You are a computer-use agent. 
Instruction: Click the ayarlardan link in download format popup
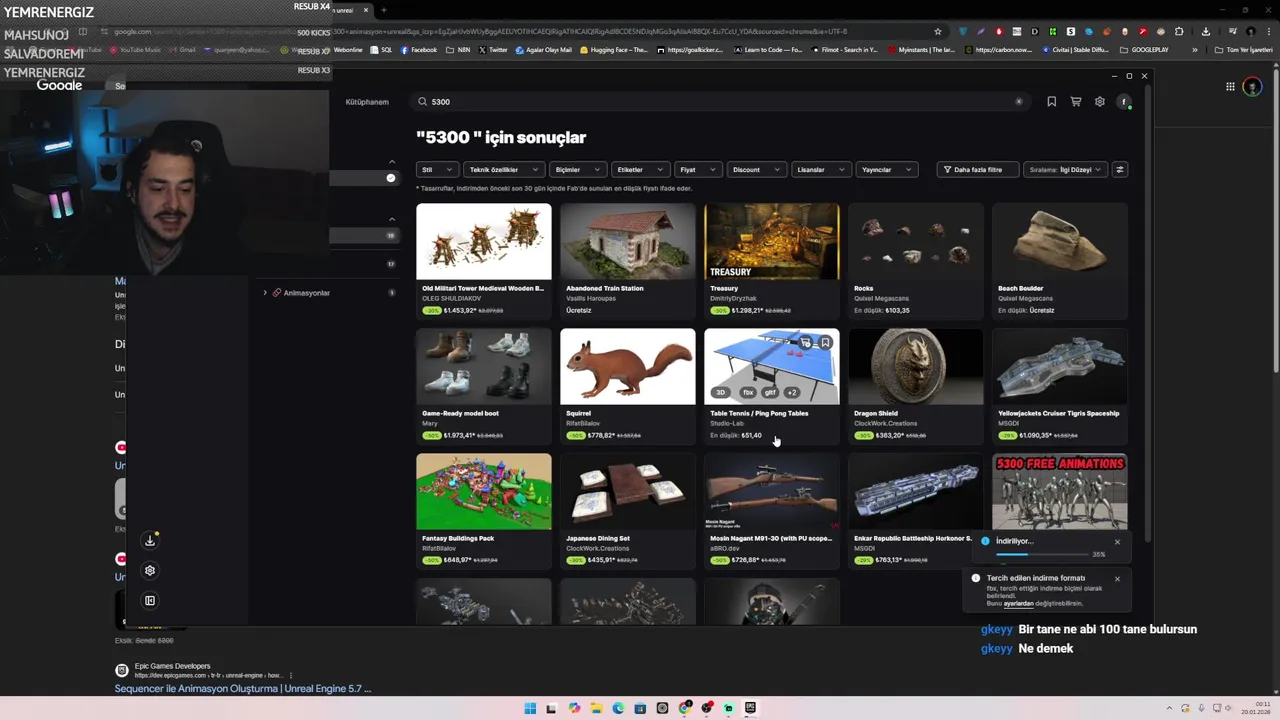pos(1018,604)
